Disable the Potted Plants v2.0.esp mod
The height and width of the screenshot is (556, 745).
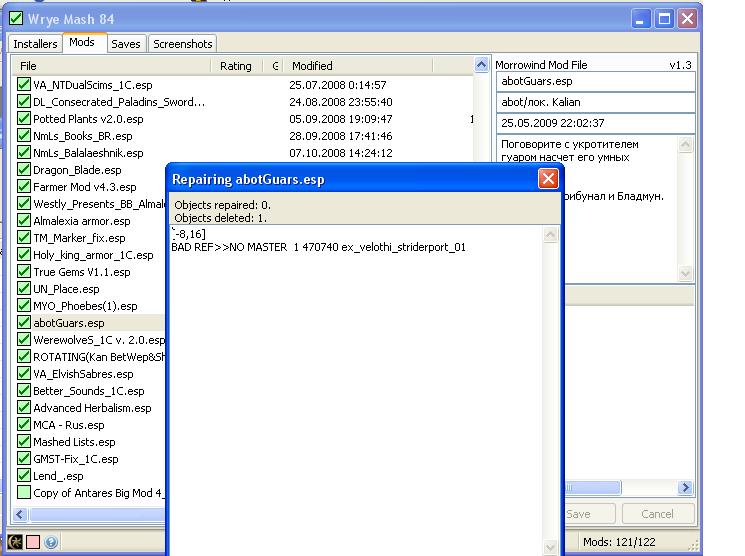coord(24,119)
